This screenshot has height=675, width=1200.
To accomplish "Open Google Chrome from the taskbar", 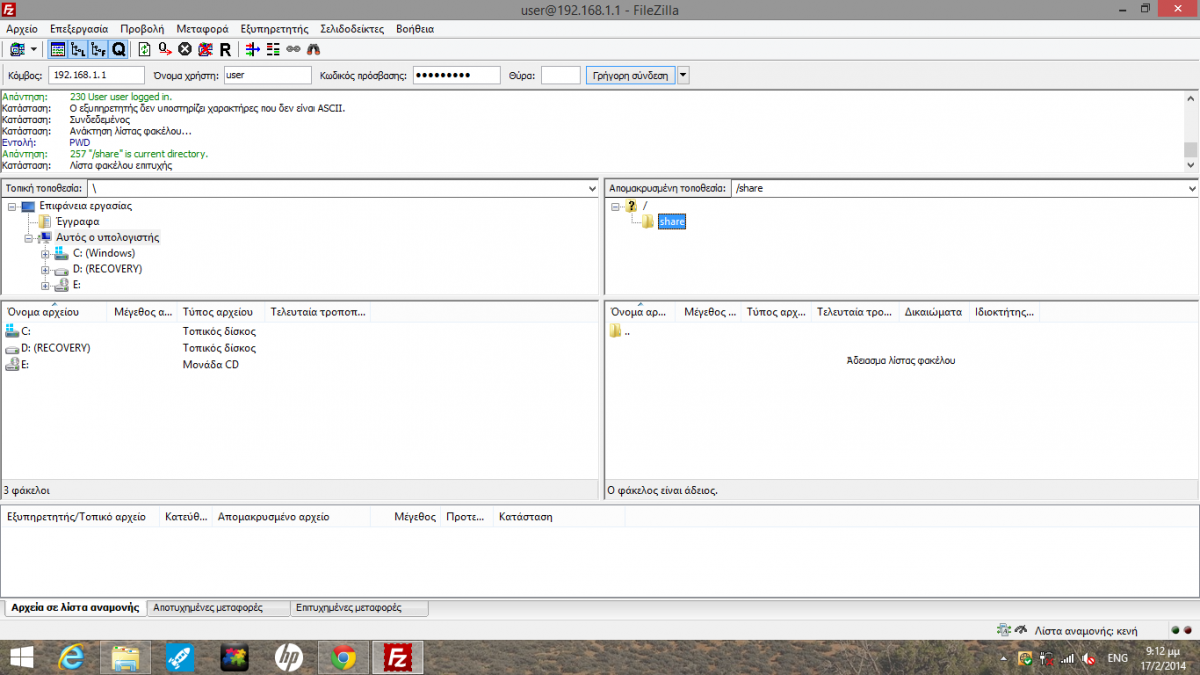I will [x=343, y=657].
